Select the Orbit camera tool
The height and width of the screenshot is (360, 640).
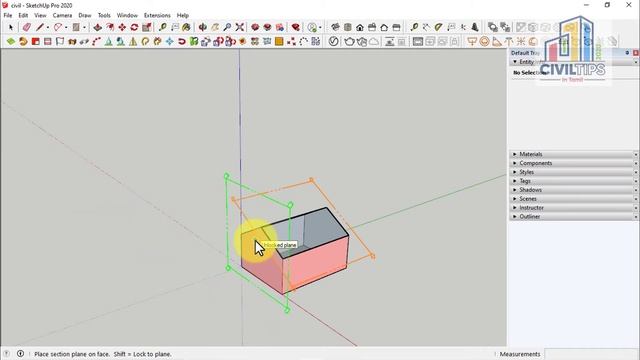click(x=202, y=27)
